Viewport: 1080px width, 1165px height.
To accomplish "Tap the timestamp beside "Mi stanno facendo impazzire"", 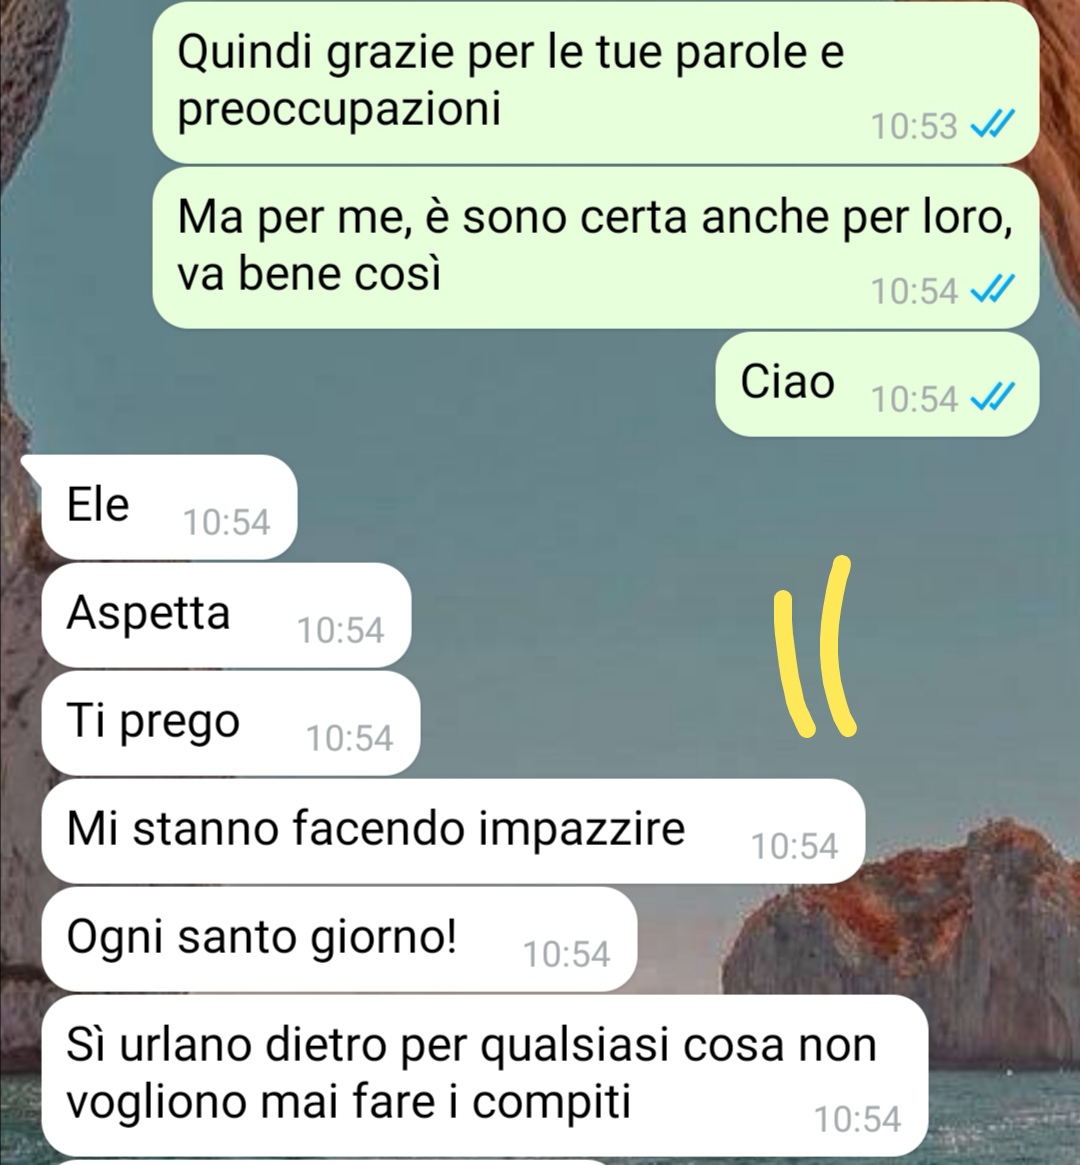I will [x=794, y=846].
